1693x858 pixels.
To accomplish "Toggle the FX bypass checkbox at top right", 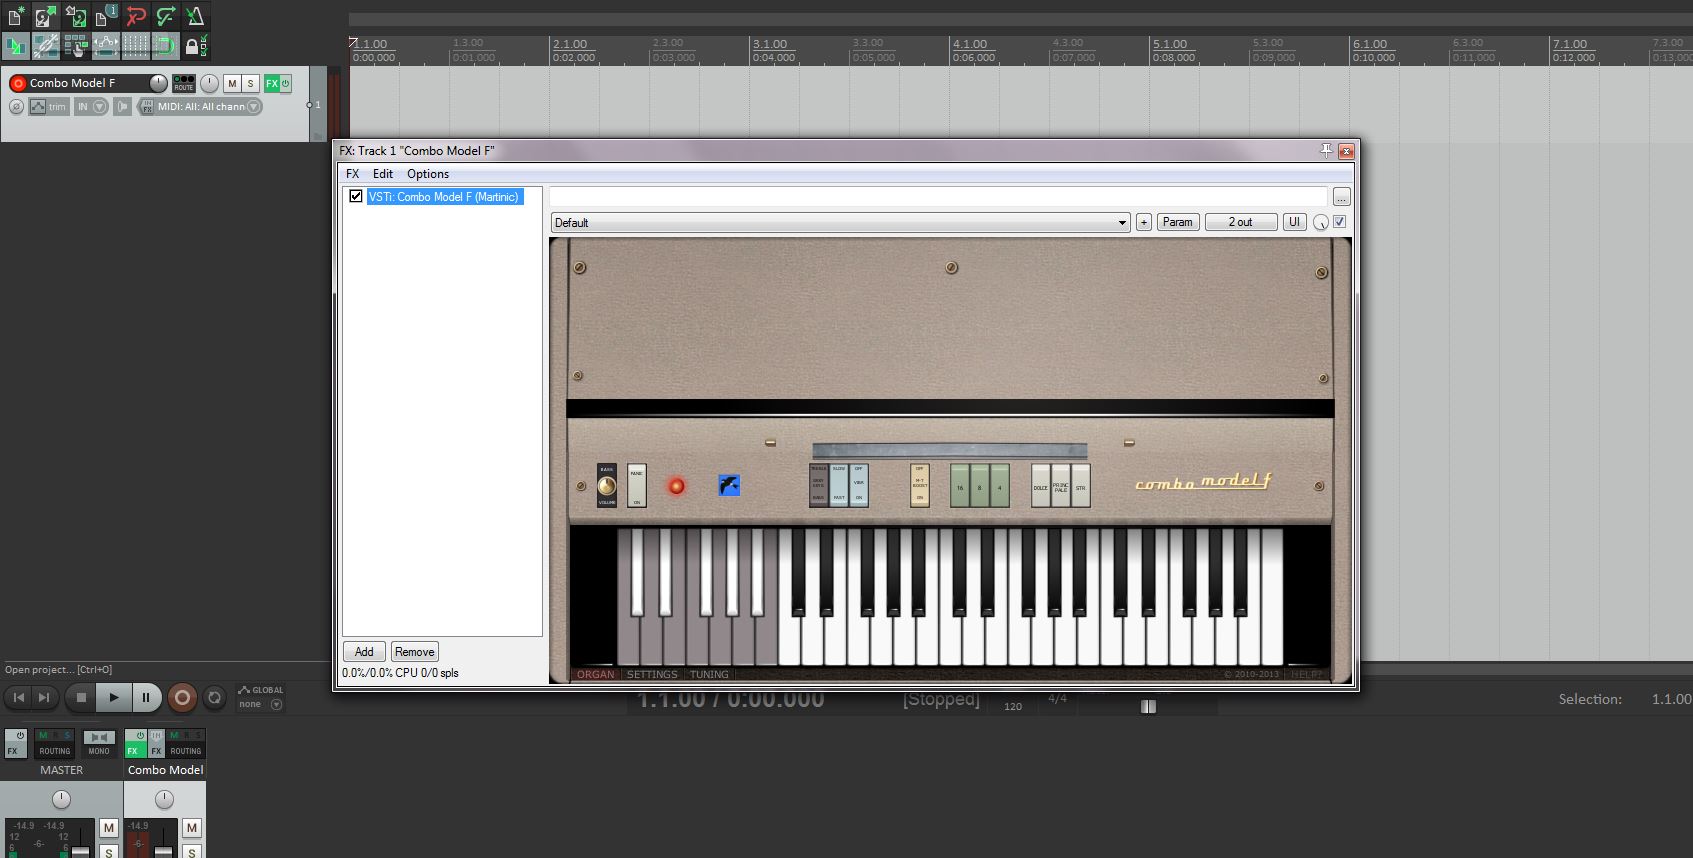I will click(1340, 222).
